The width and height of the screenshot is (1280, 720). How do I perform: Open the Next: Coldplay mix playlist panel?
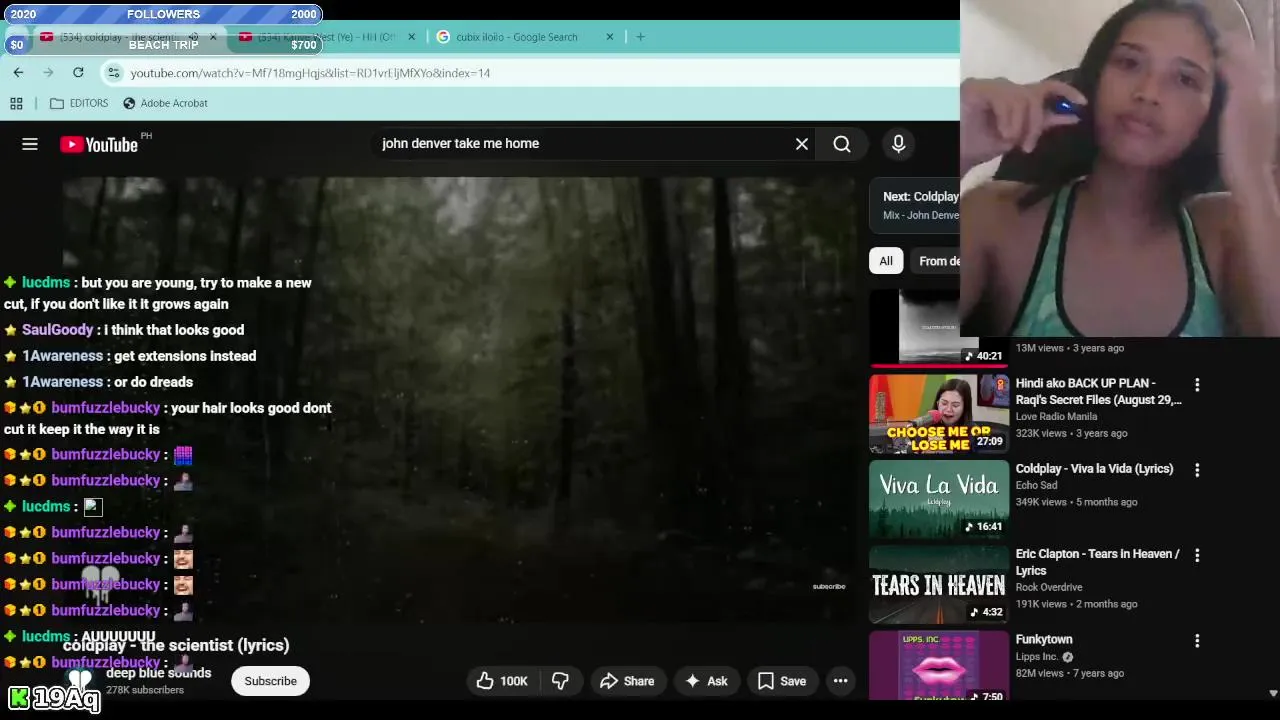point(915,205)
